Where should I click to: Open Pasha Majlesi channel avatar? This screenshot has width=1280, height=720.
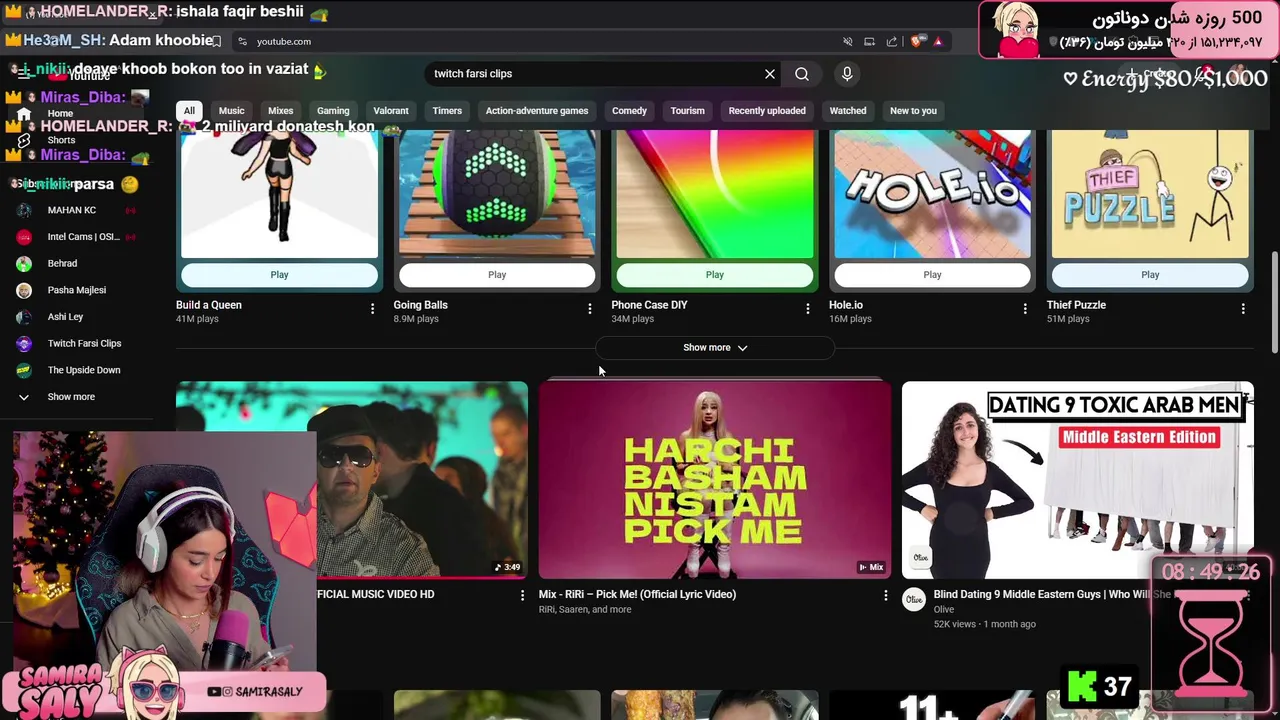pyautogui.click(x=24, y=290)
